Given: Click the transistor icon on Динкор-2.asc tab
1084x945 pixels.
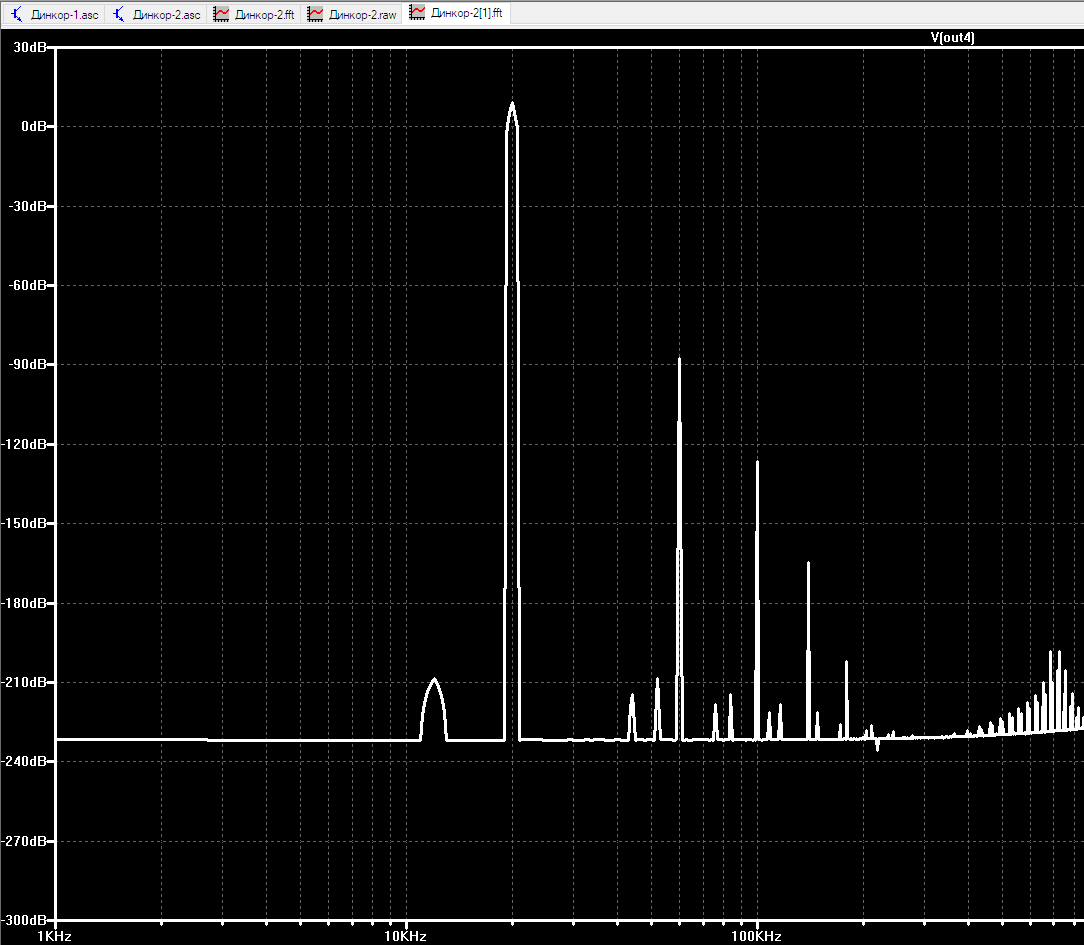Looking at the screenshot, I should (x=119, y=15).
